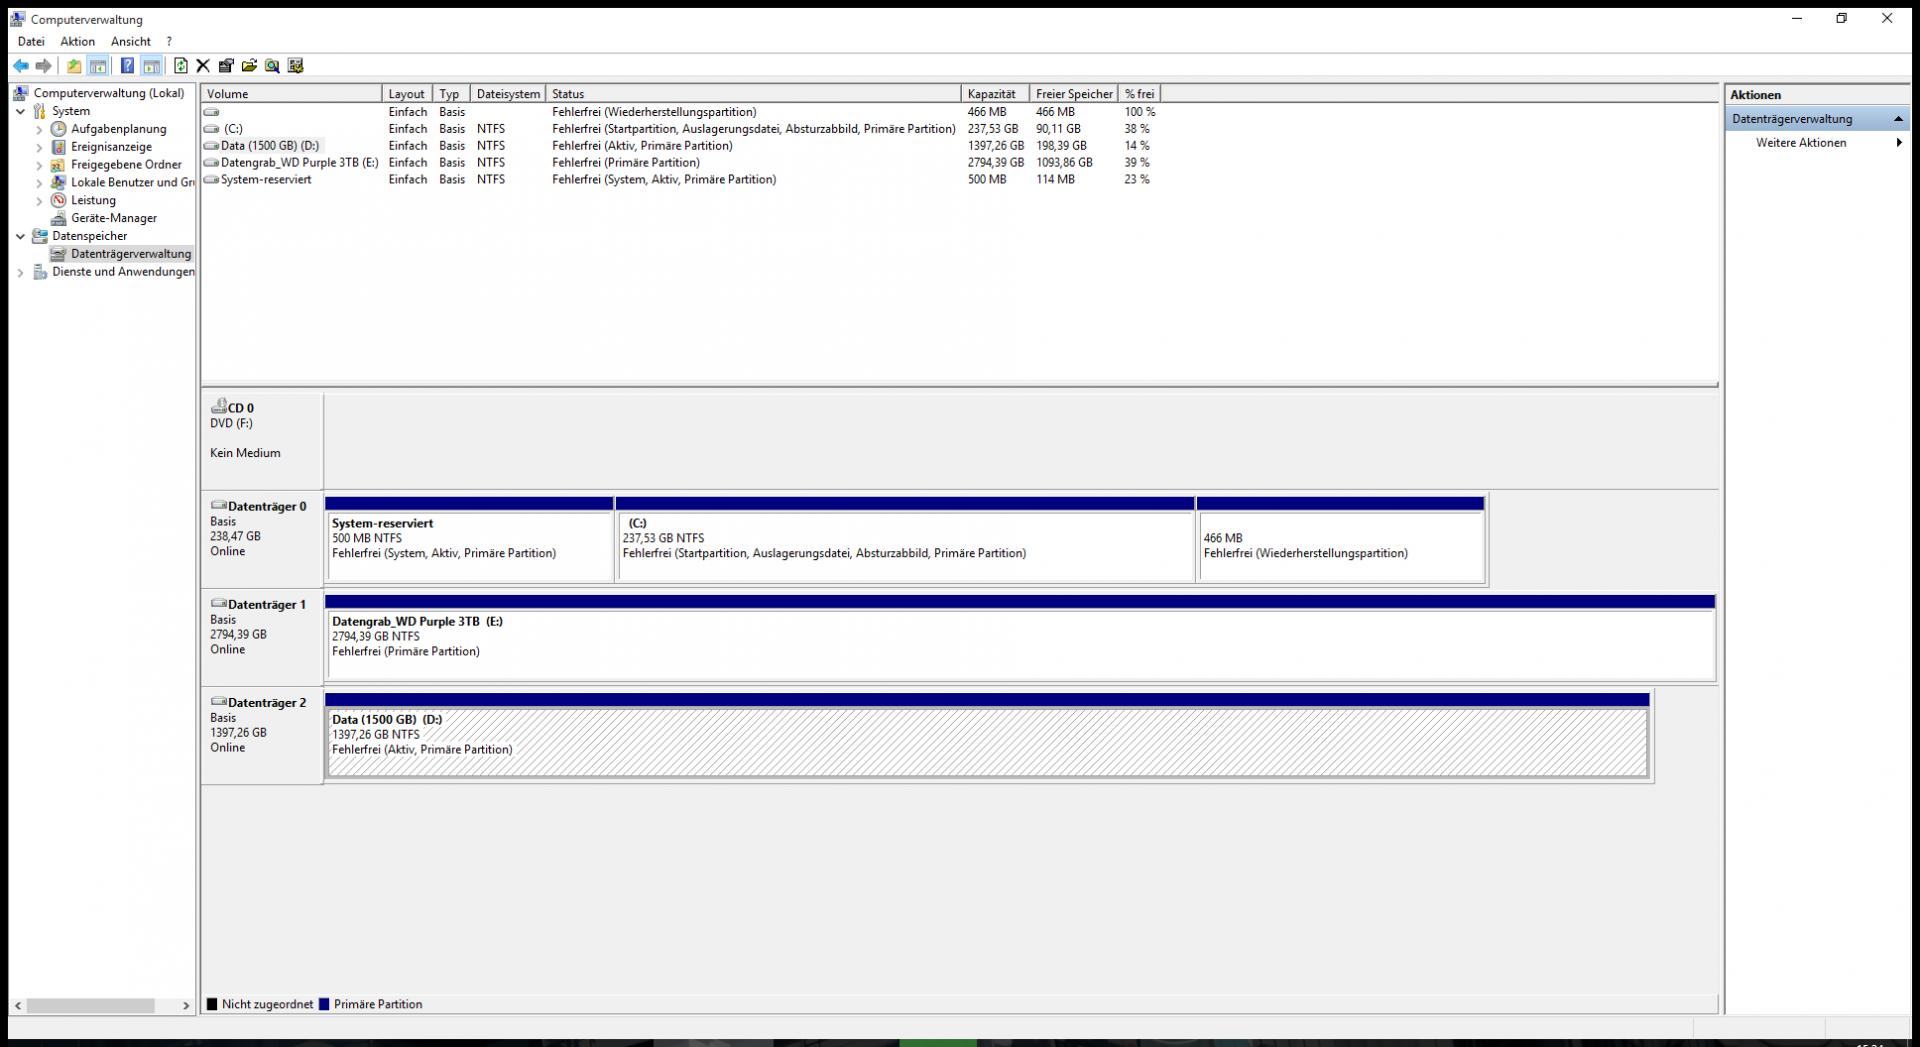The image size is (1920, 1047).
Task: Toggle the action pane show/hide toolbar icon
Action: (x=151, y=66)
